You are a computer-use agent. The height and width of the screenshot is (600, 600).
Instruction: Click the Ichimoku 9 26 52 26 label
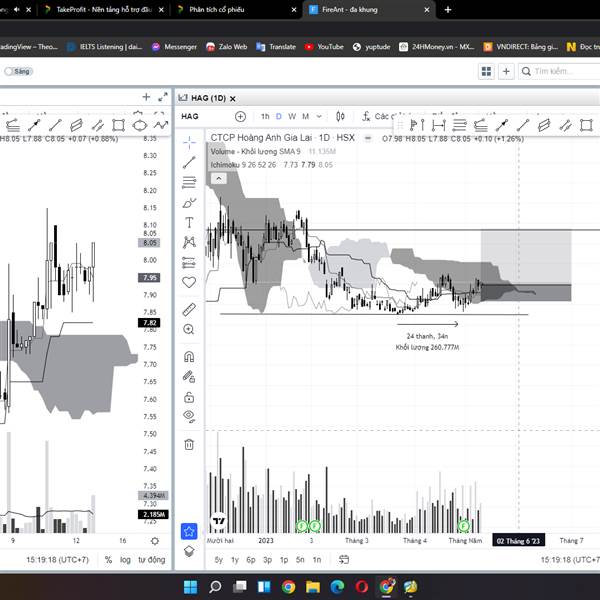point(243,165)
